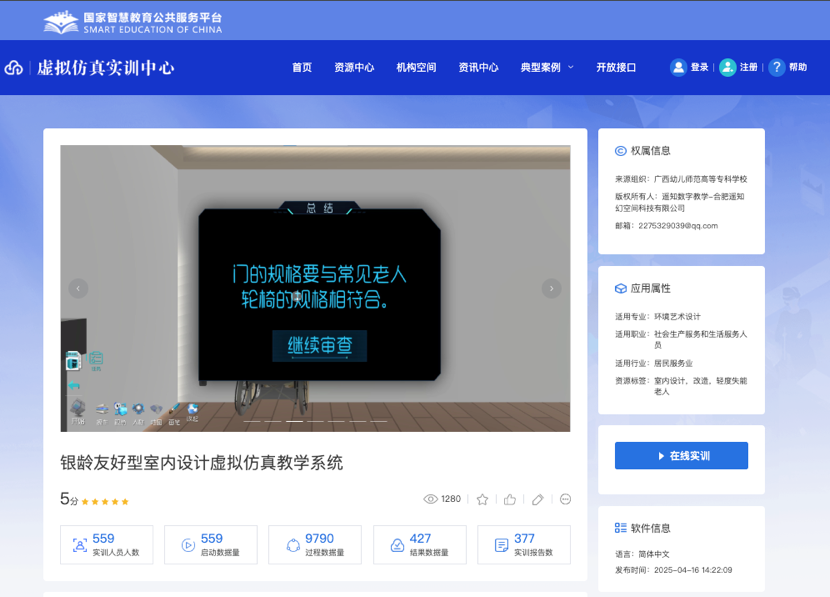Click the 实训人员人数 person icon

click(x=80, y=545)
